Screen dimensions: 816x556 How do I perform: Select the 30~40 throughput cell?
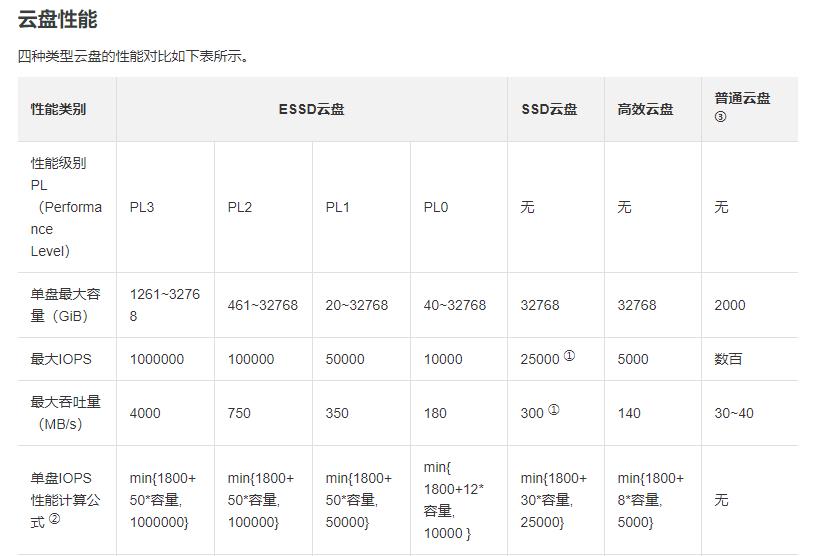734,413
